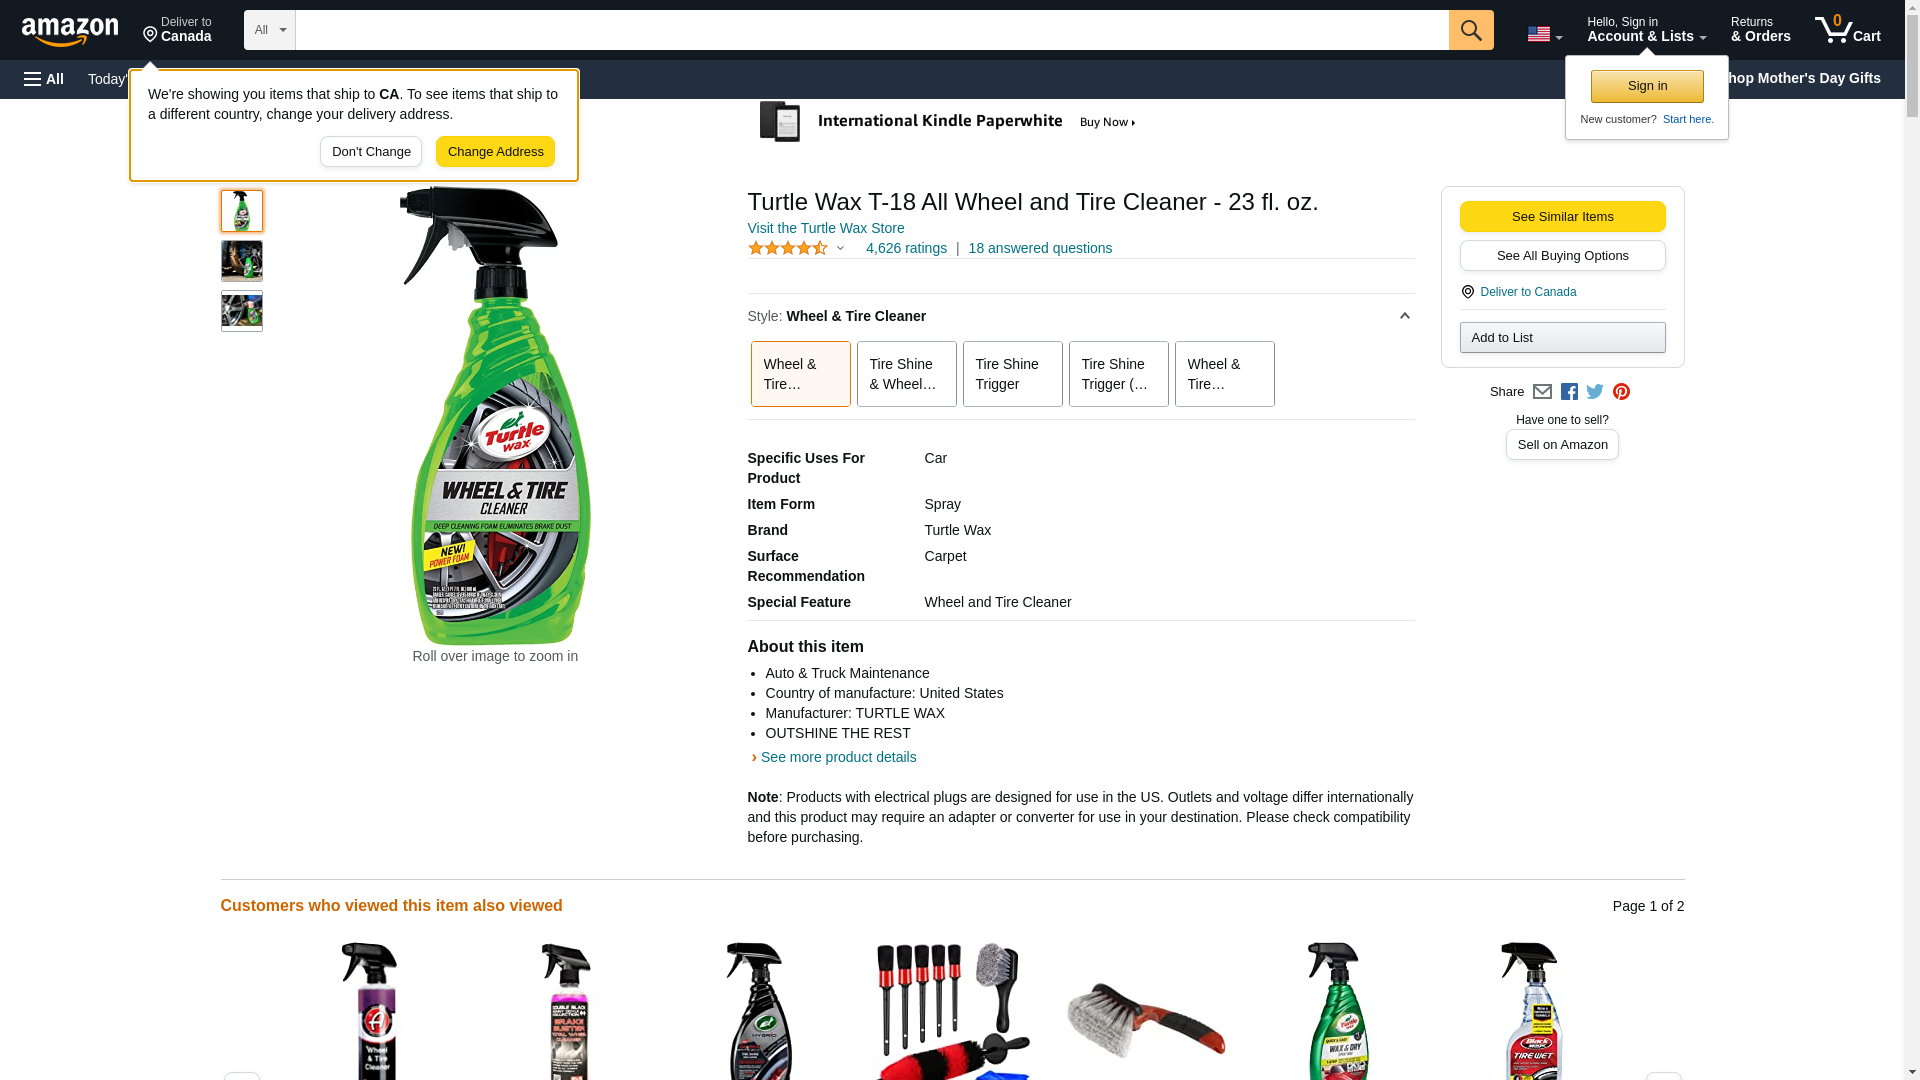Click the search magnifier Go button
This screenshot has width=1920, height=1080.
tap(1470, 30)
